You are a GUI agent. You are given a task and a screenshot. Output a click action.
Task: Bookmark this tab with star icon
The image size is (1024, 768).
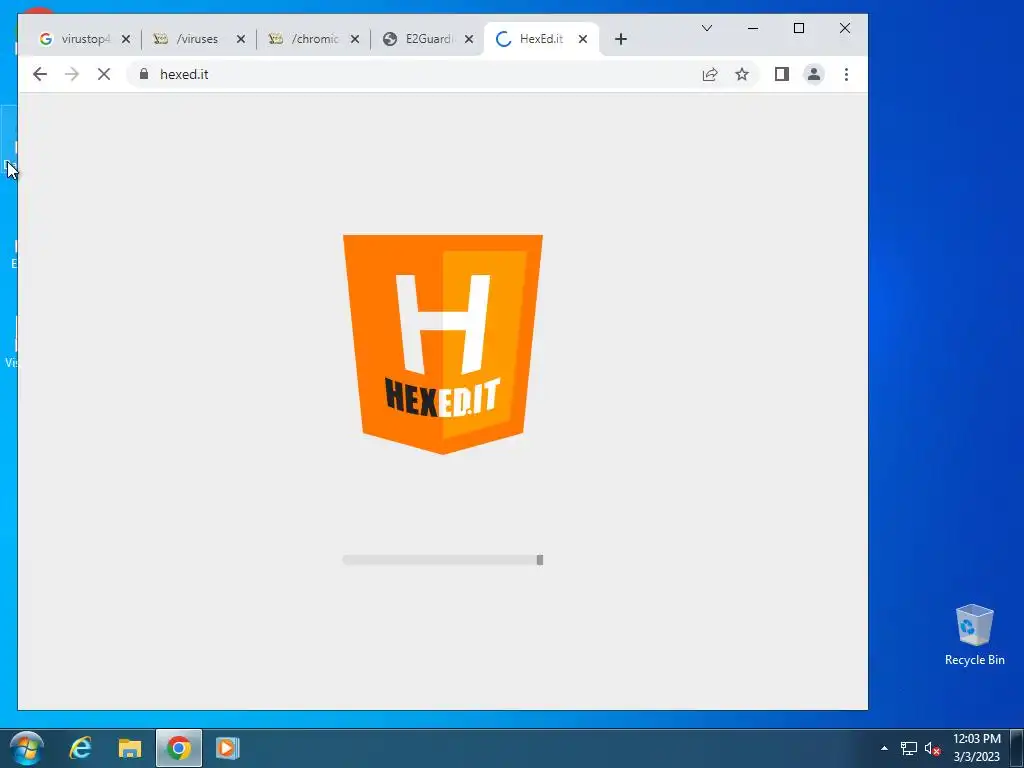point(742,74)
